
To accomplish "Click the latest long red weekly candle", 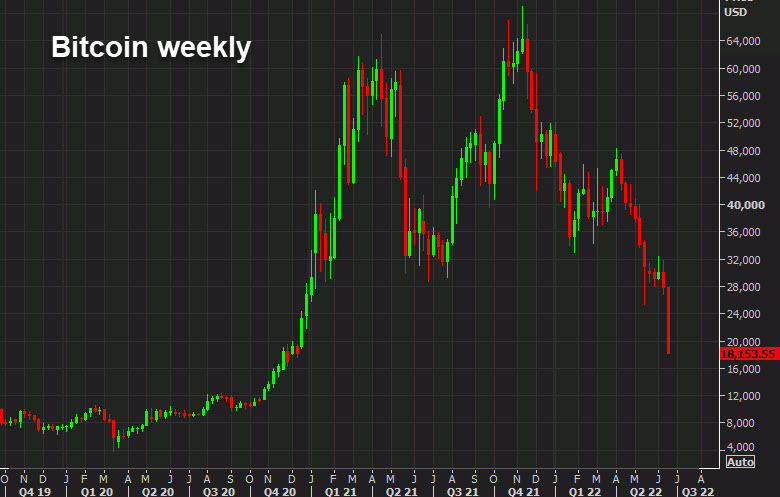I will [669, 320].
